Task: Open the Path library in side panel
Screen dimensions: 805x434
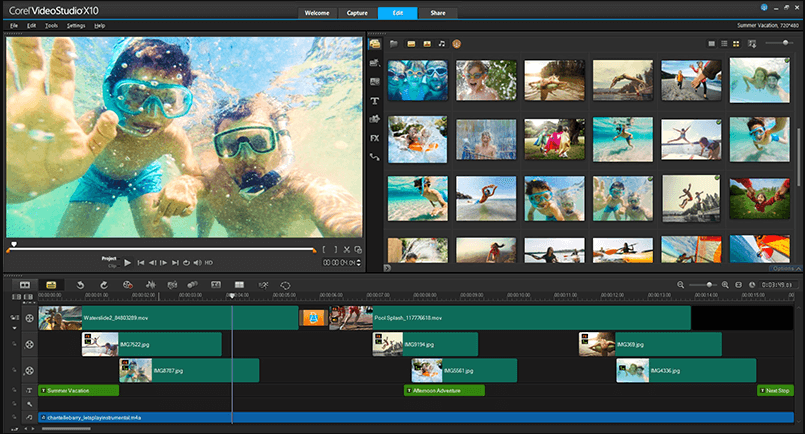Action: coord(374,157)
